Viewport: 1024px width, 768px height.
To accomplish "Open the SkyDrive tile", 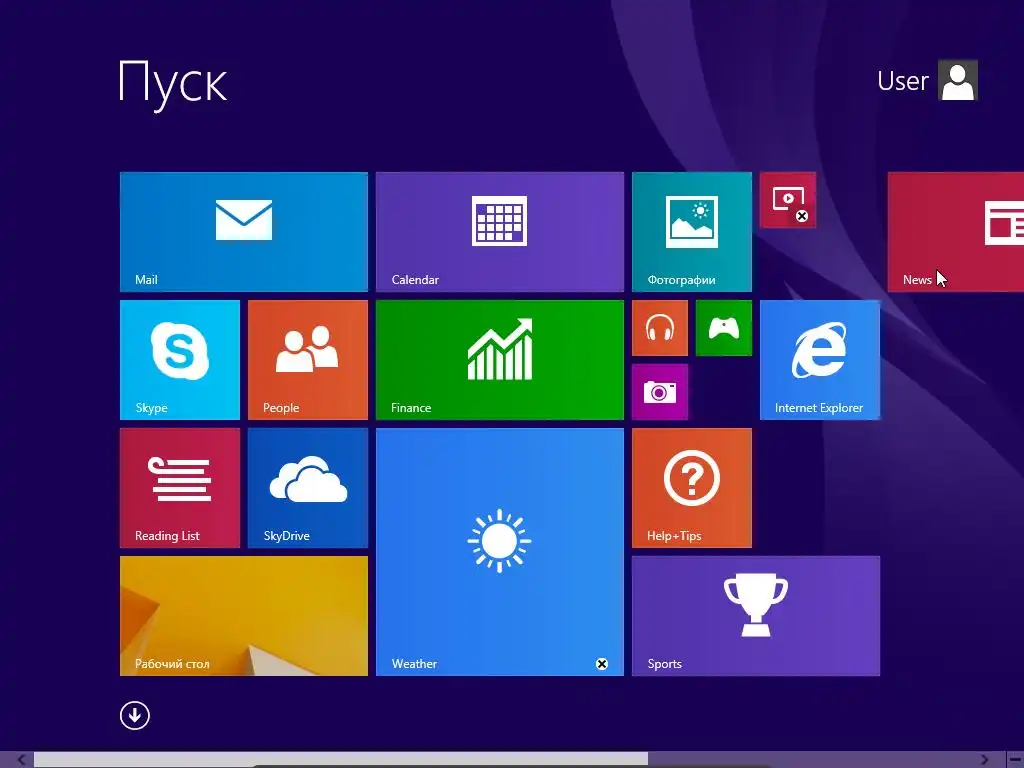I will point(308,488).
